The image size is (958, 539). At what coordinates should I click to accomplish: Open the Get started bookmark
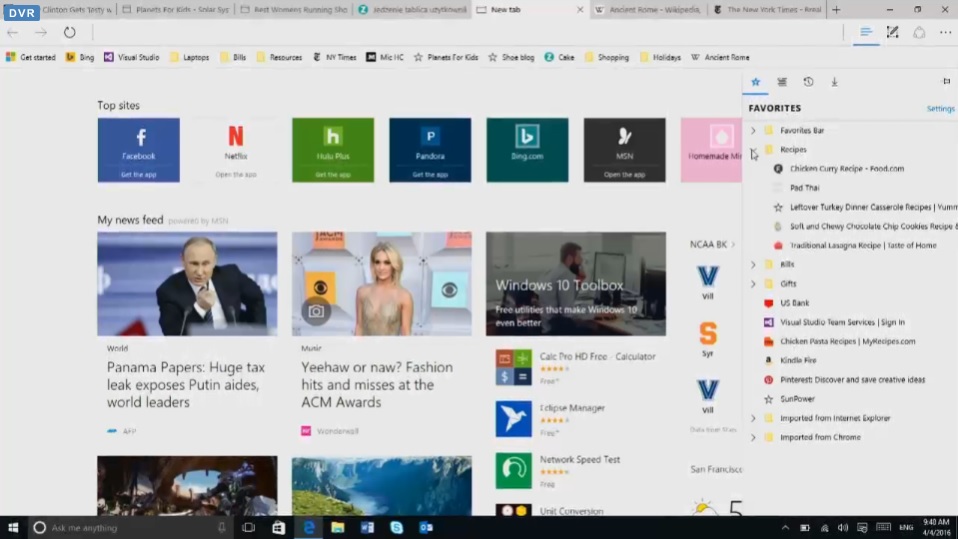(31, 57)
